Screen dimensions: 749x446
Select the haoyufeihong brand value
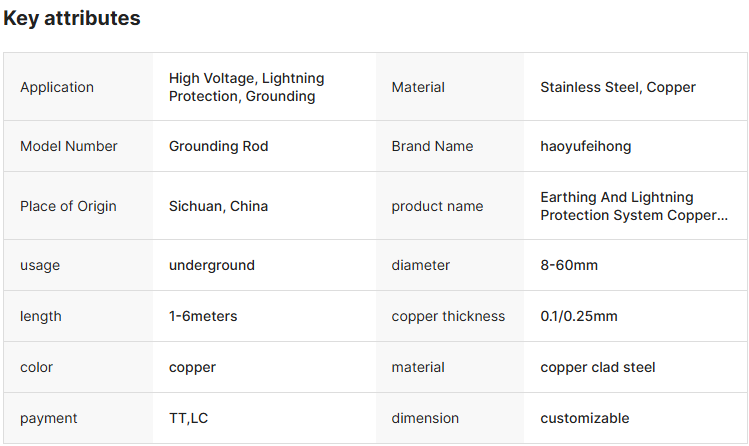[x=585, y=146]
